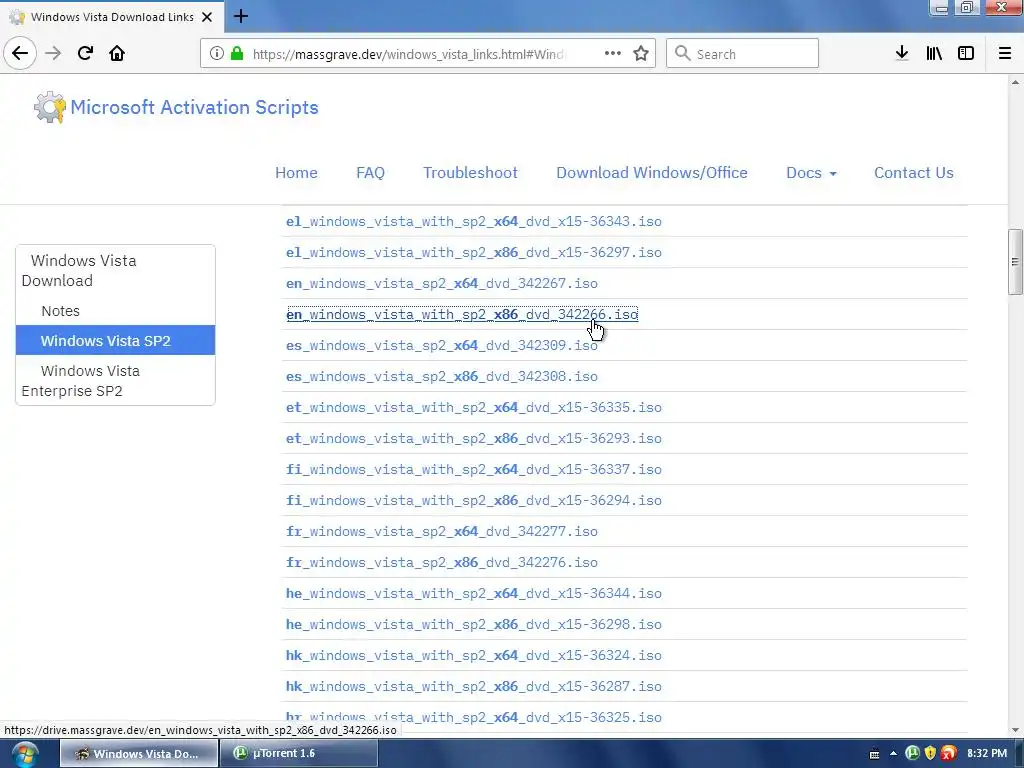Download hk x86 dvd_x15-36287.iso
The image size is (1024, 768).
click(473, 686)
